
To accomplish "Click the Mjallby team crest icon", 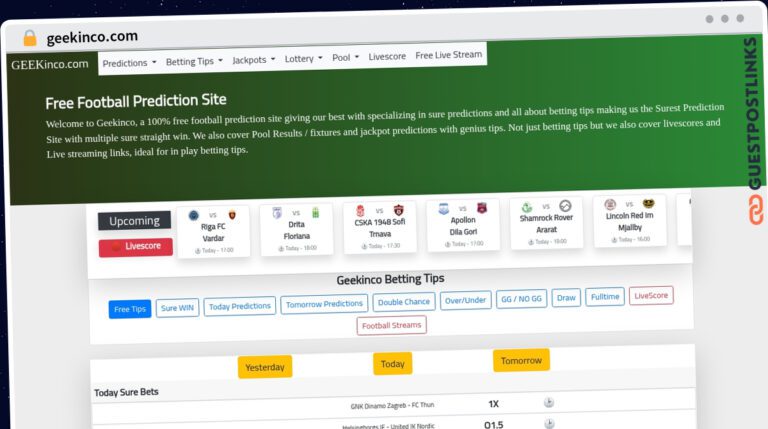I will [x=648, y=203].
